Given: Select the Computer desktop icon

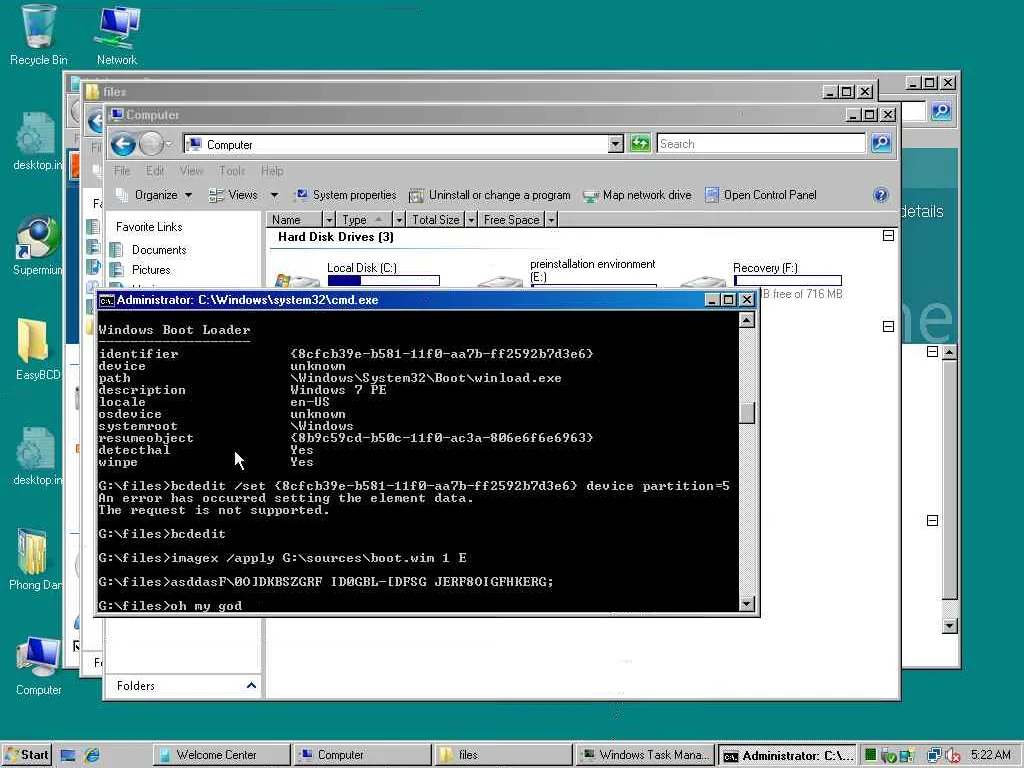Looking at the screenshot, I should pos(38,665).
